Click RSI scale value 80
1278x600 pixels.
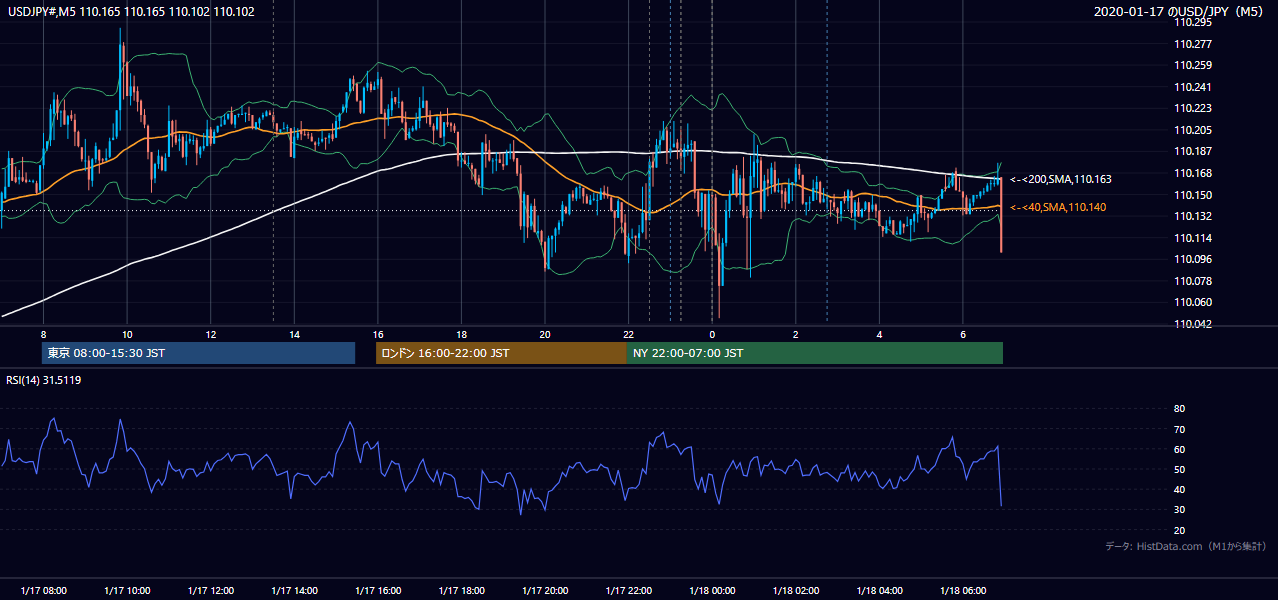point(1180,409)
